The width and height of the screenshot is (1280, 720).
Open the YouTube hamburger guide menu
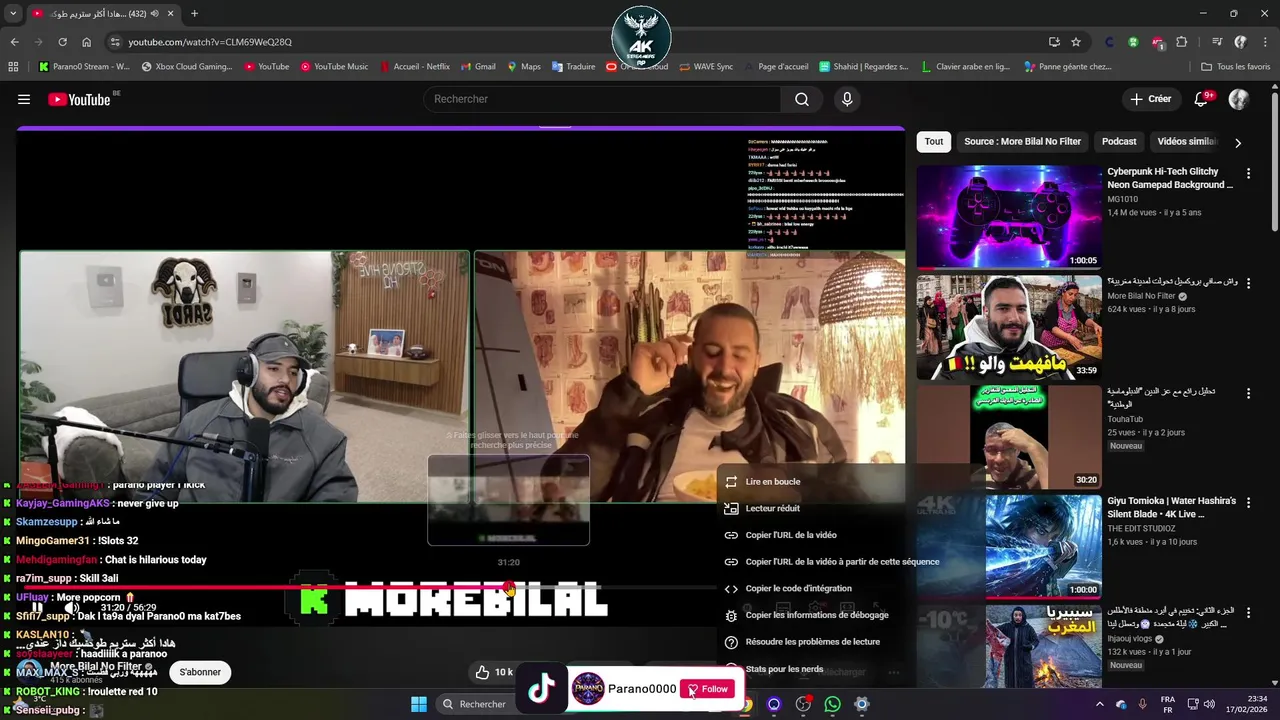tap(24, 99)
